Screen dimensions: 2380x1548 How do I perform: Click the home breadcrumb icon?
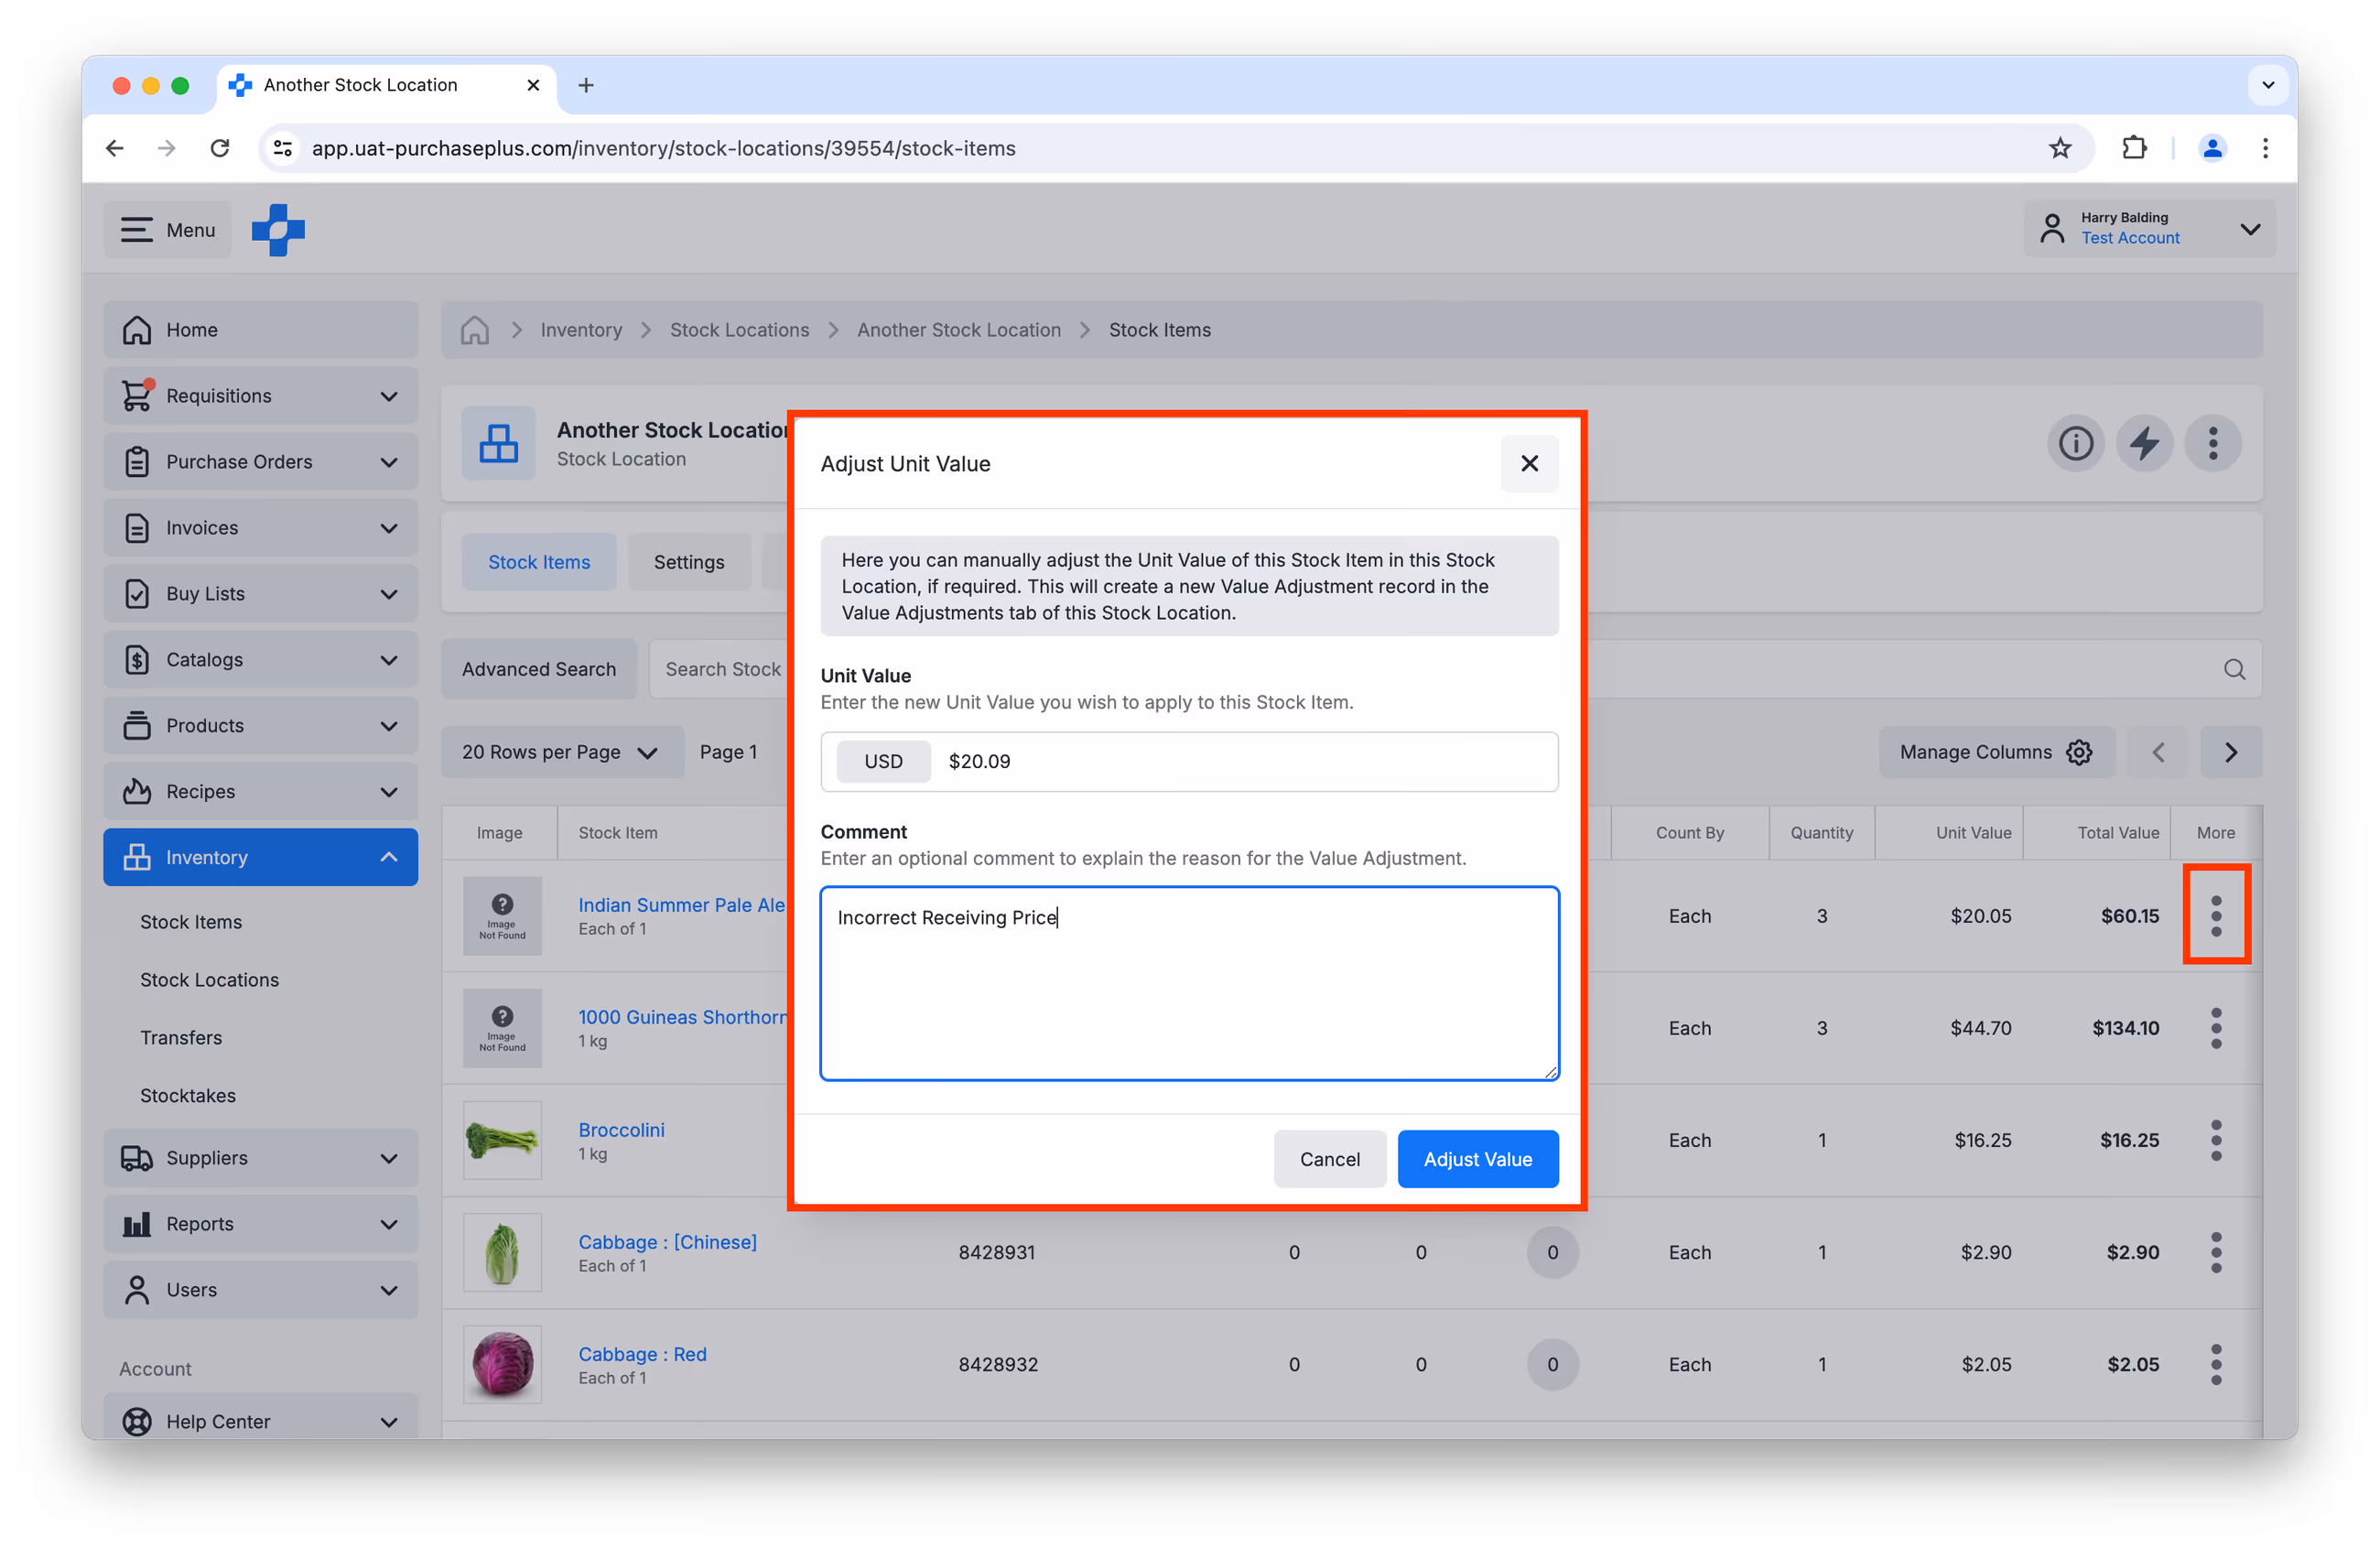[x=475, y=330]
